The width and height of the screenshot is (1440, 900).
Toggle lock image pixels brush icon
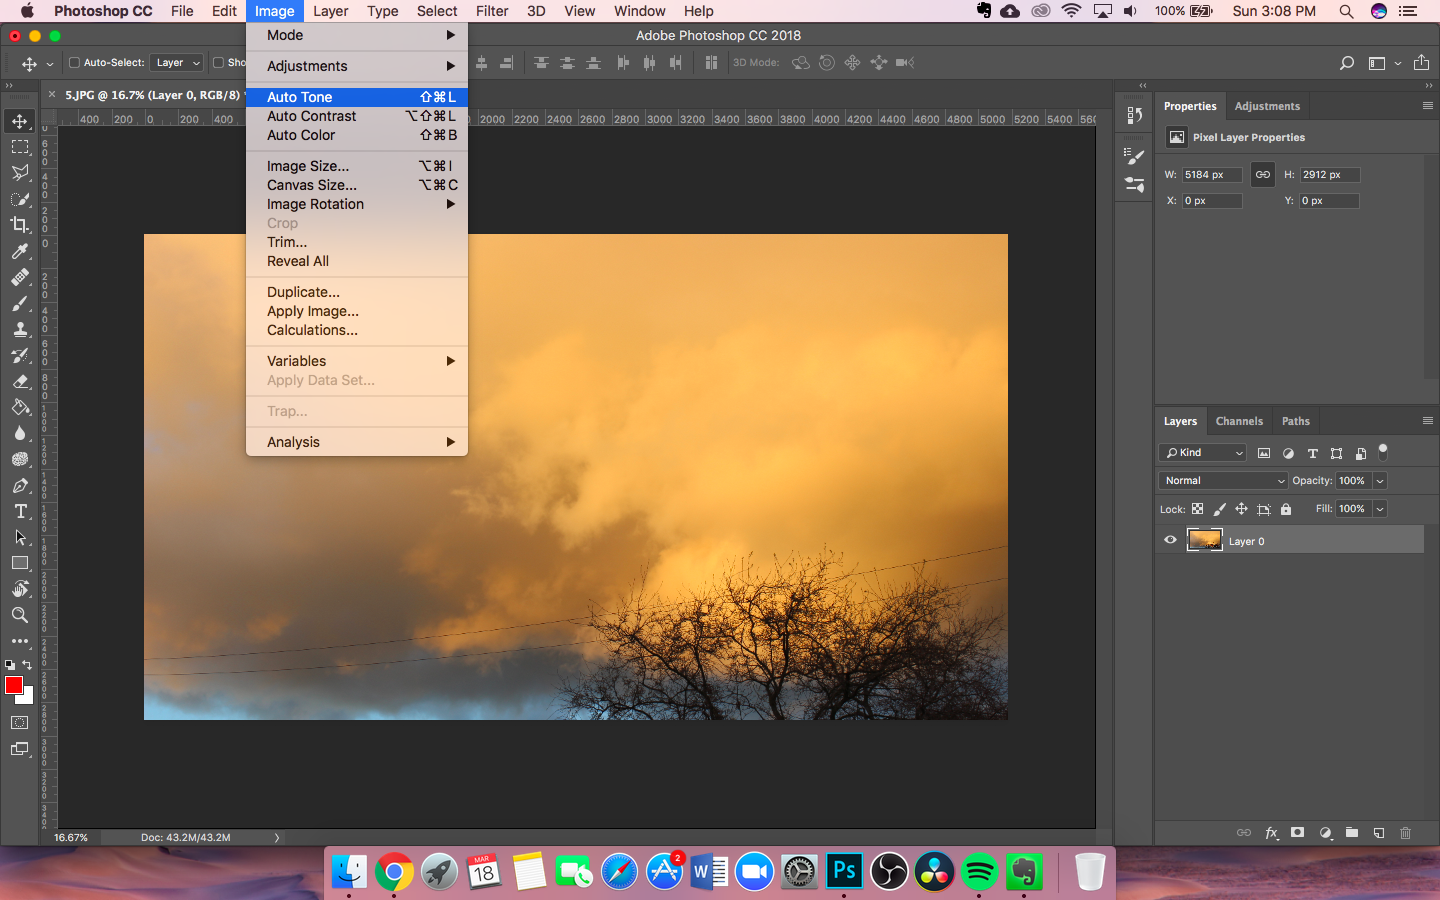pyautogui.click(x=1219, y=509)
